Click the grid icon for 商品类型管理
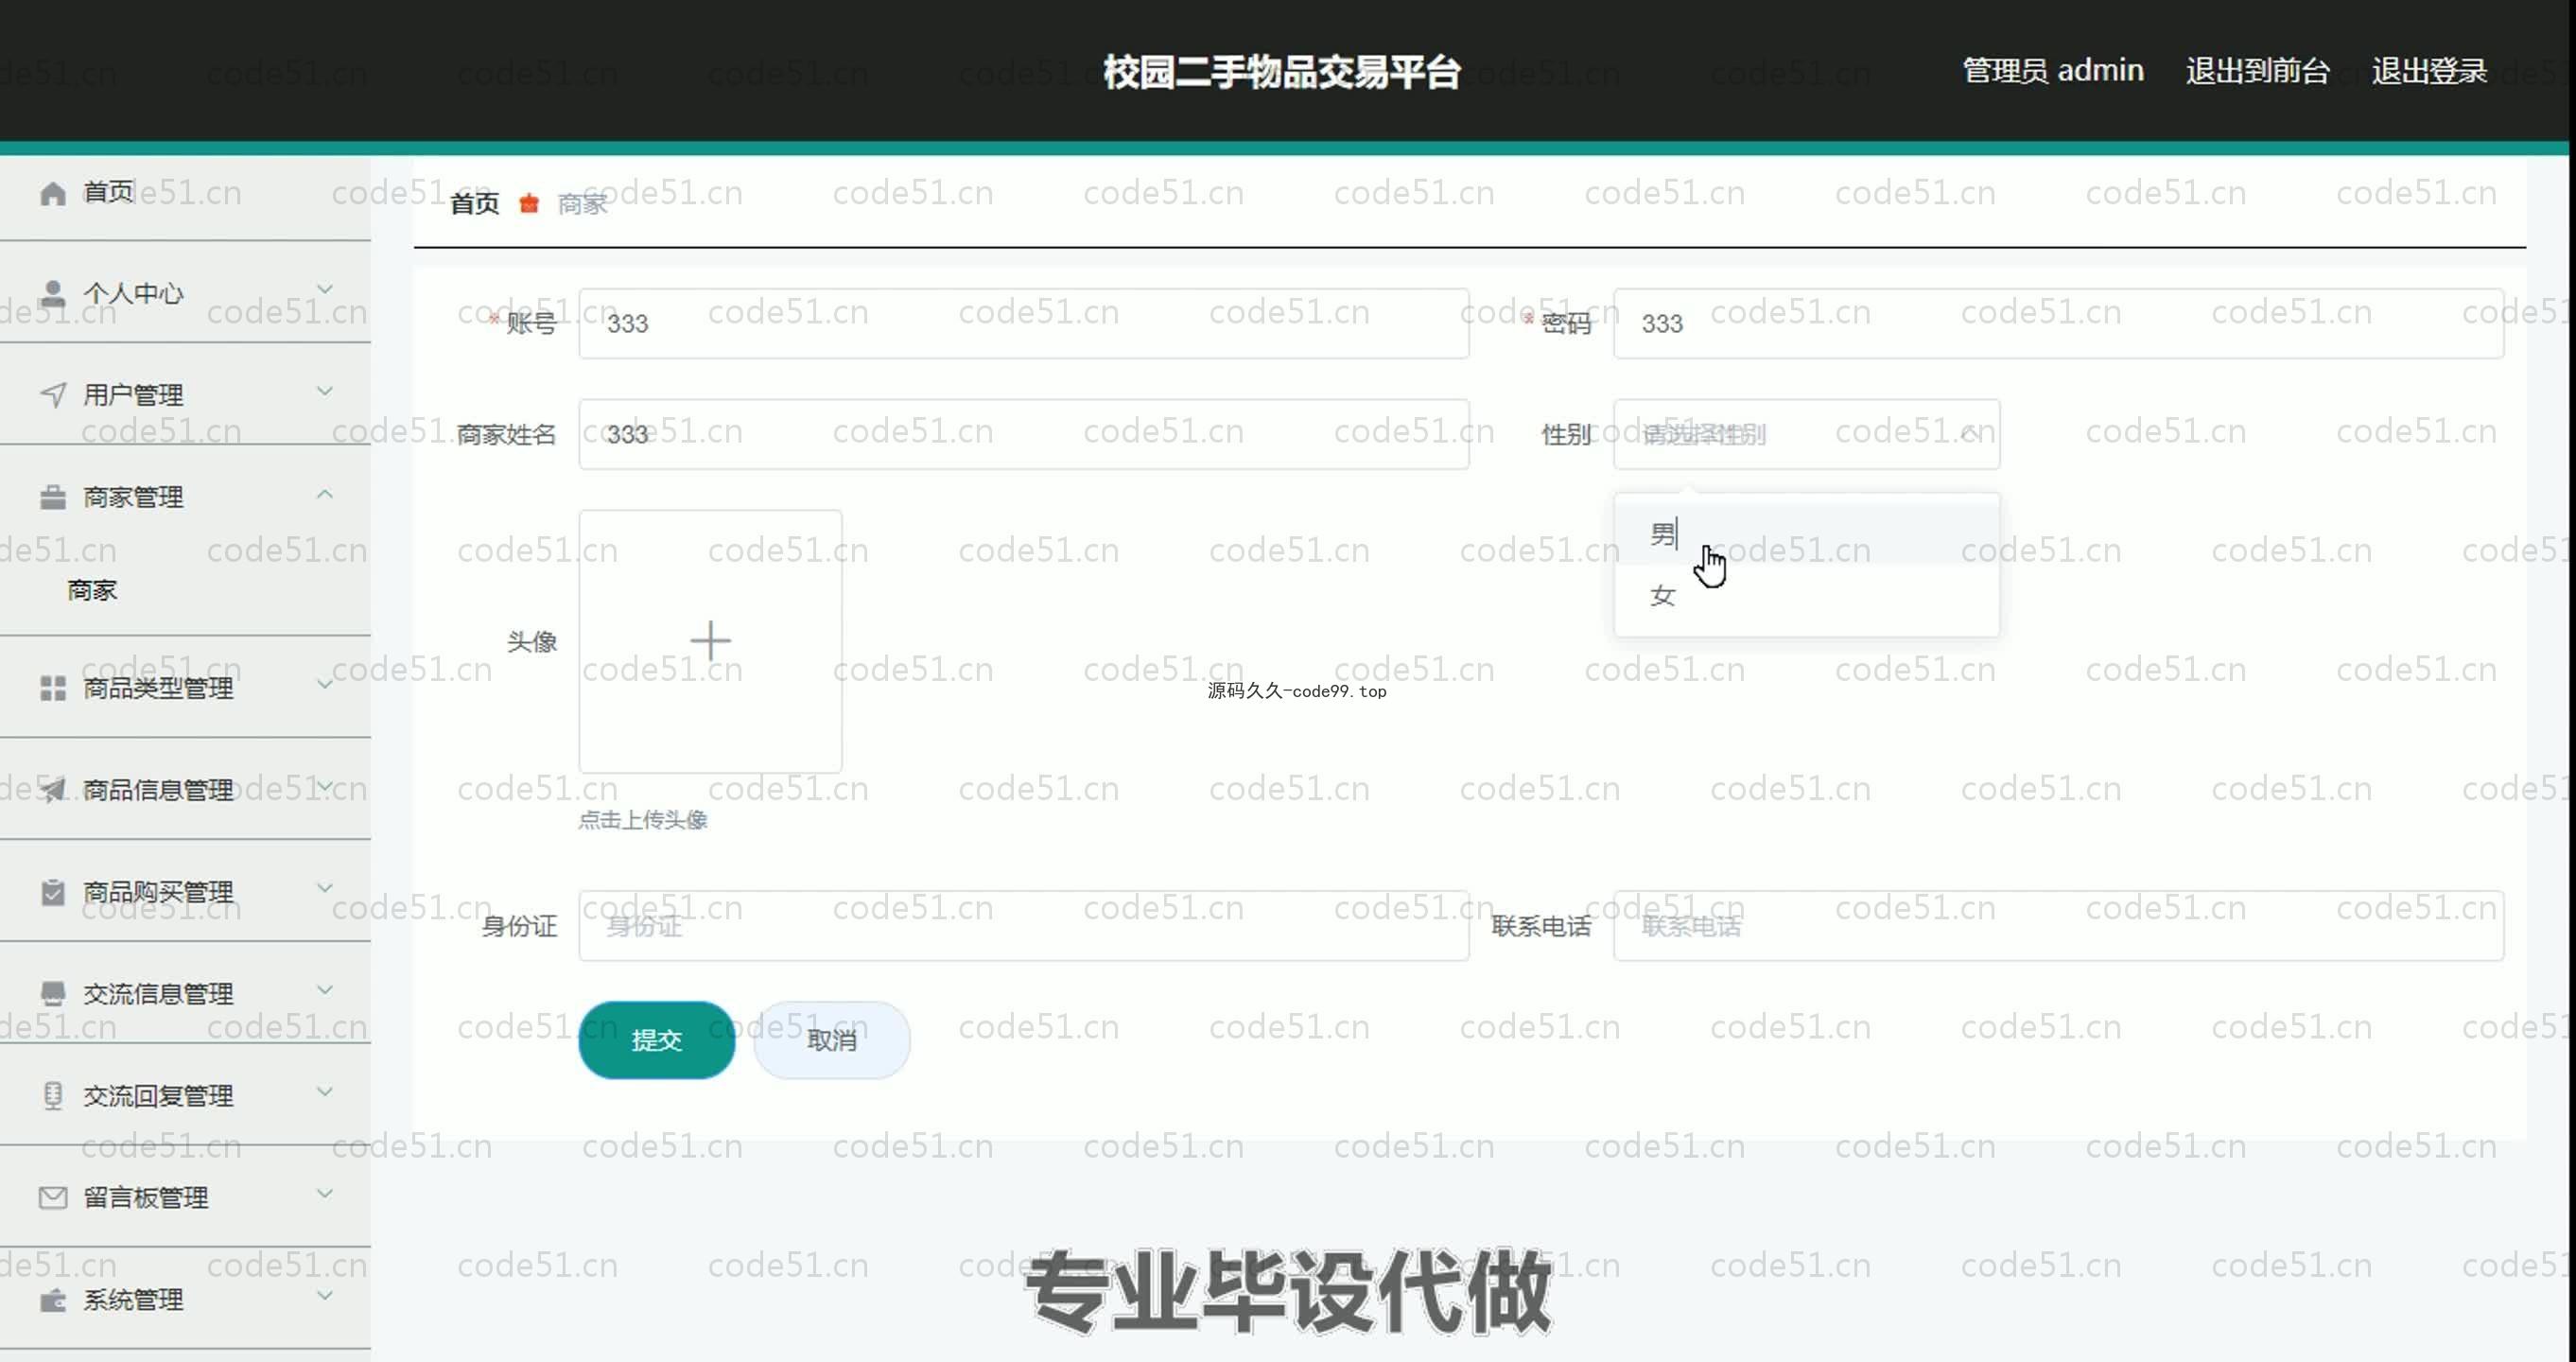Viewport: 2576px width, 1362px height. click(53, 688)
